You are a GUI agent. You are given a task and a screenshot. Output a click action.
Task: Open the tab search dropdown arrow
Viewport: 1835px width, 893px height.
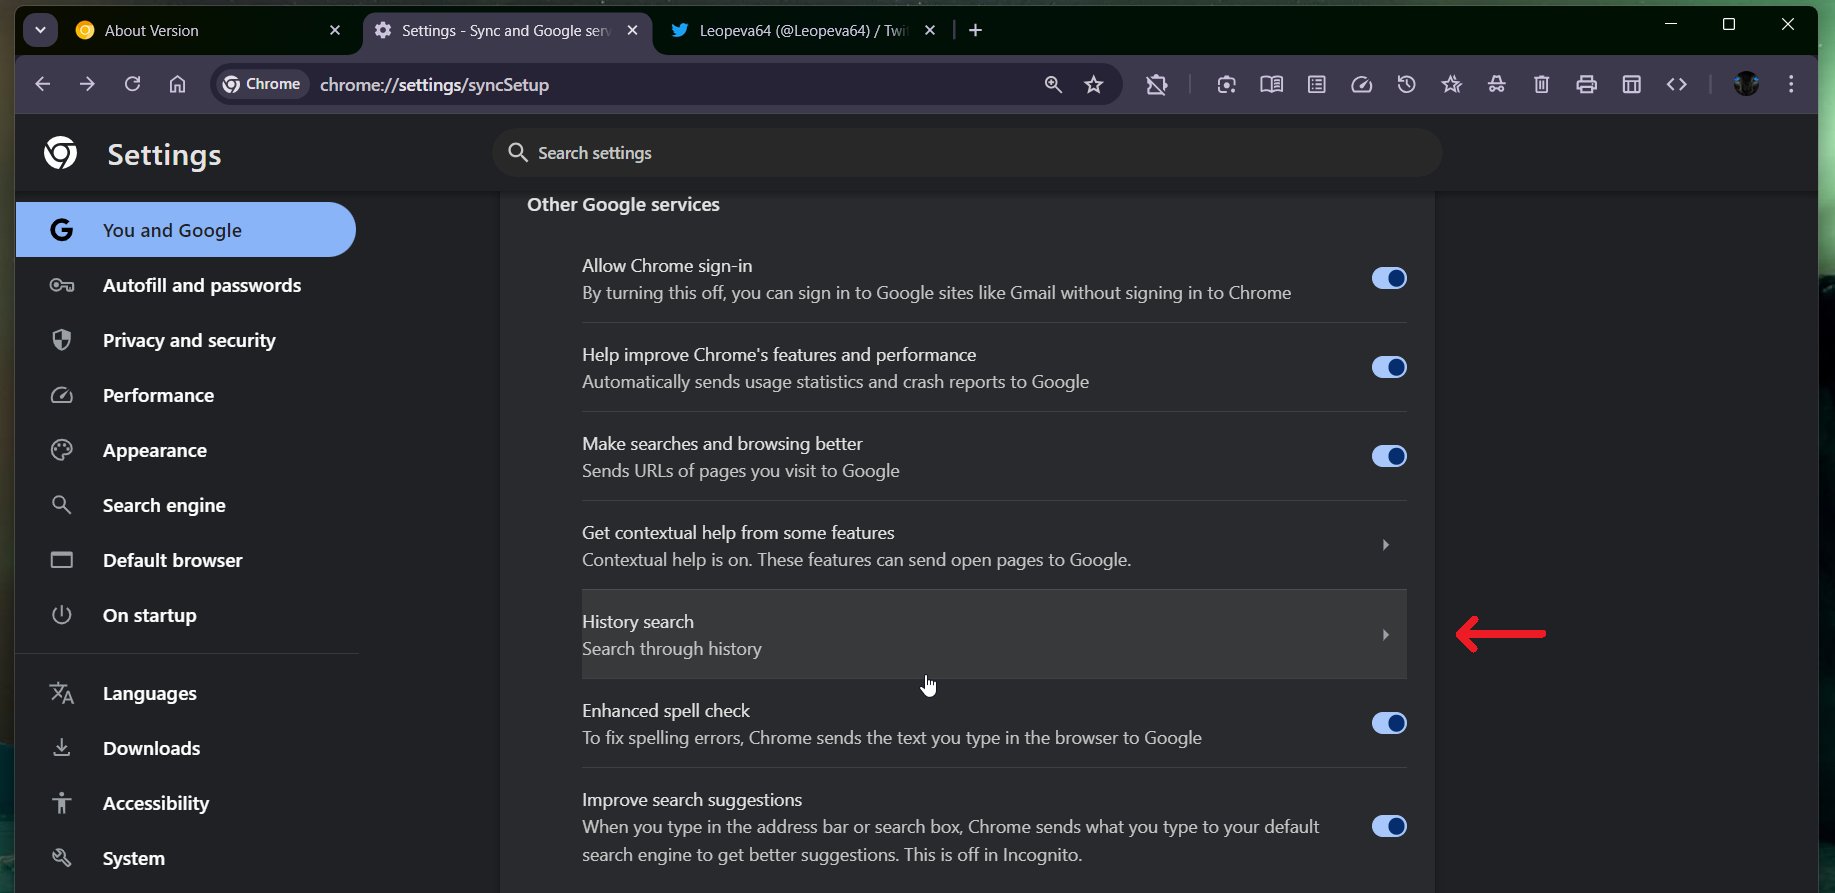40,30
